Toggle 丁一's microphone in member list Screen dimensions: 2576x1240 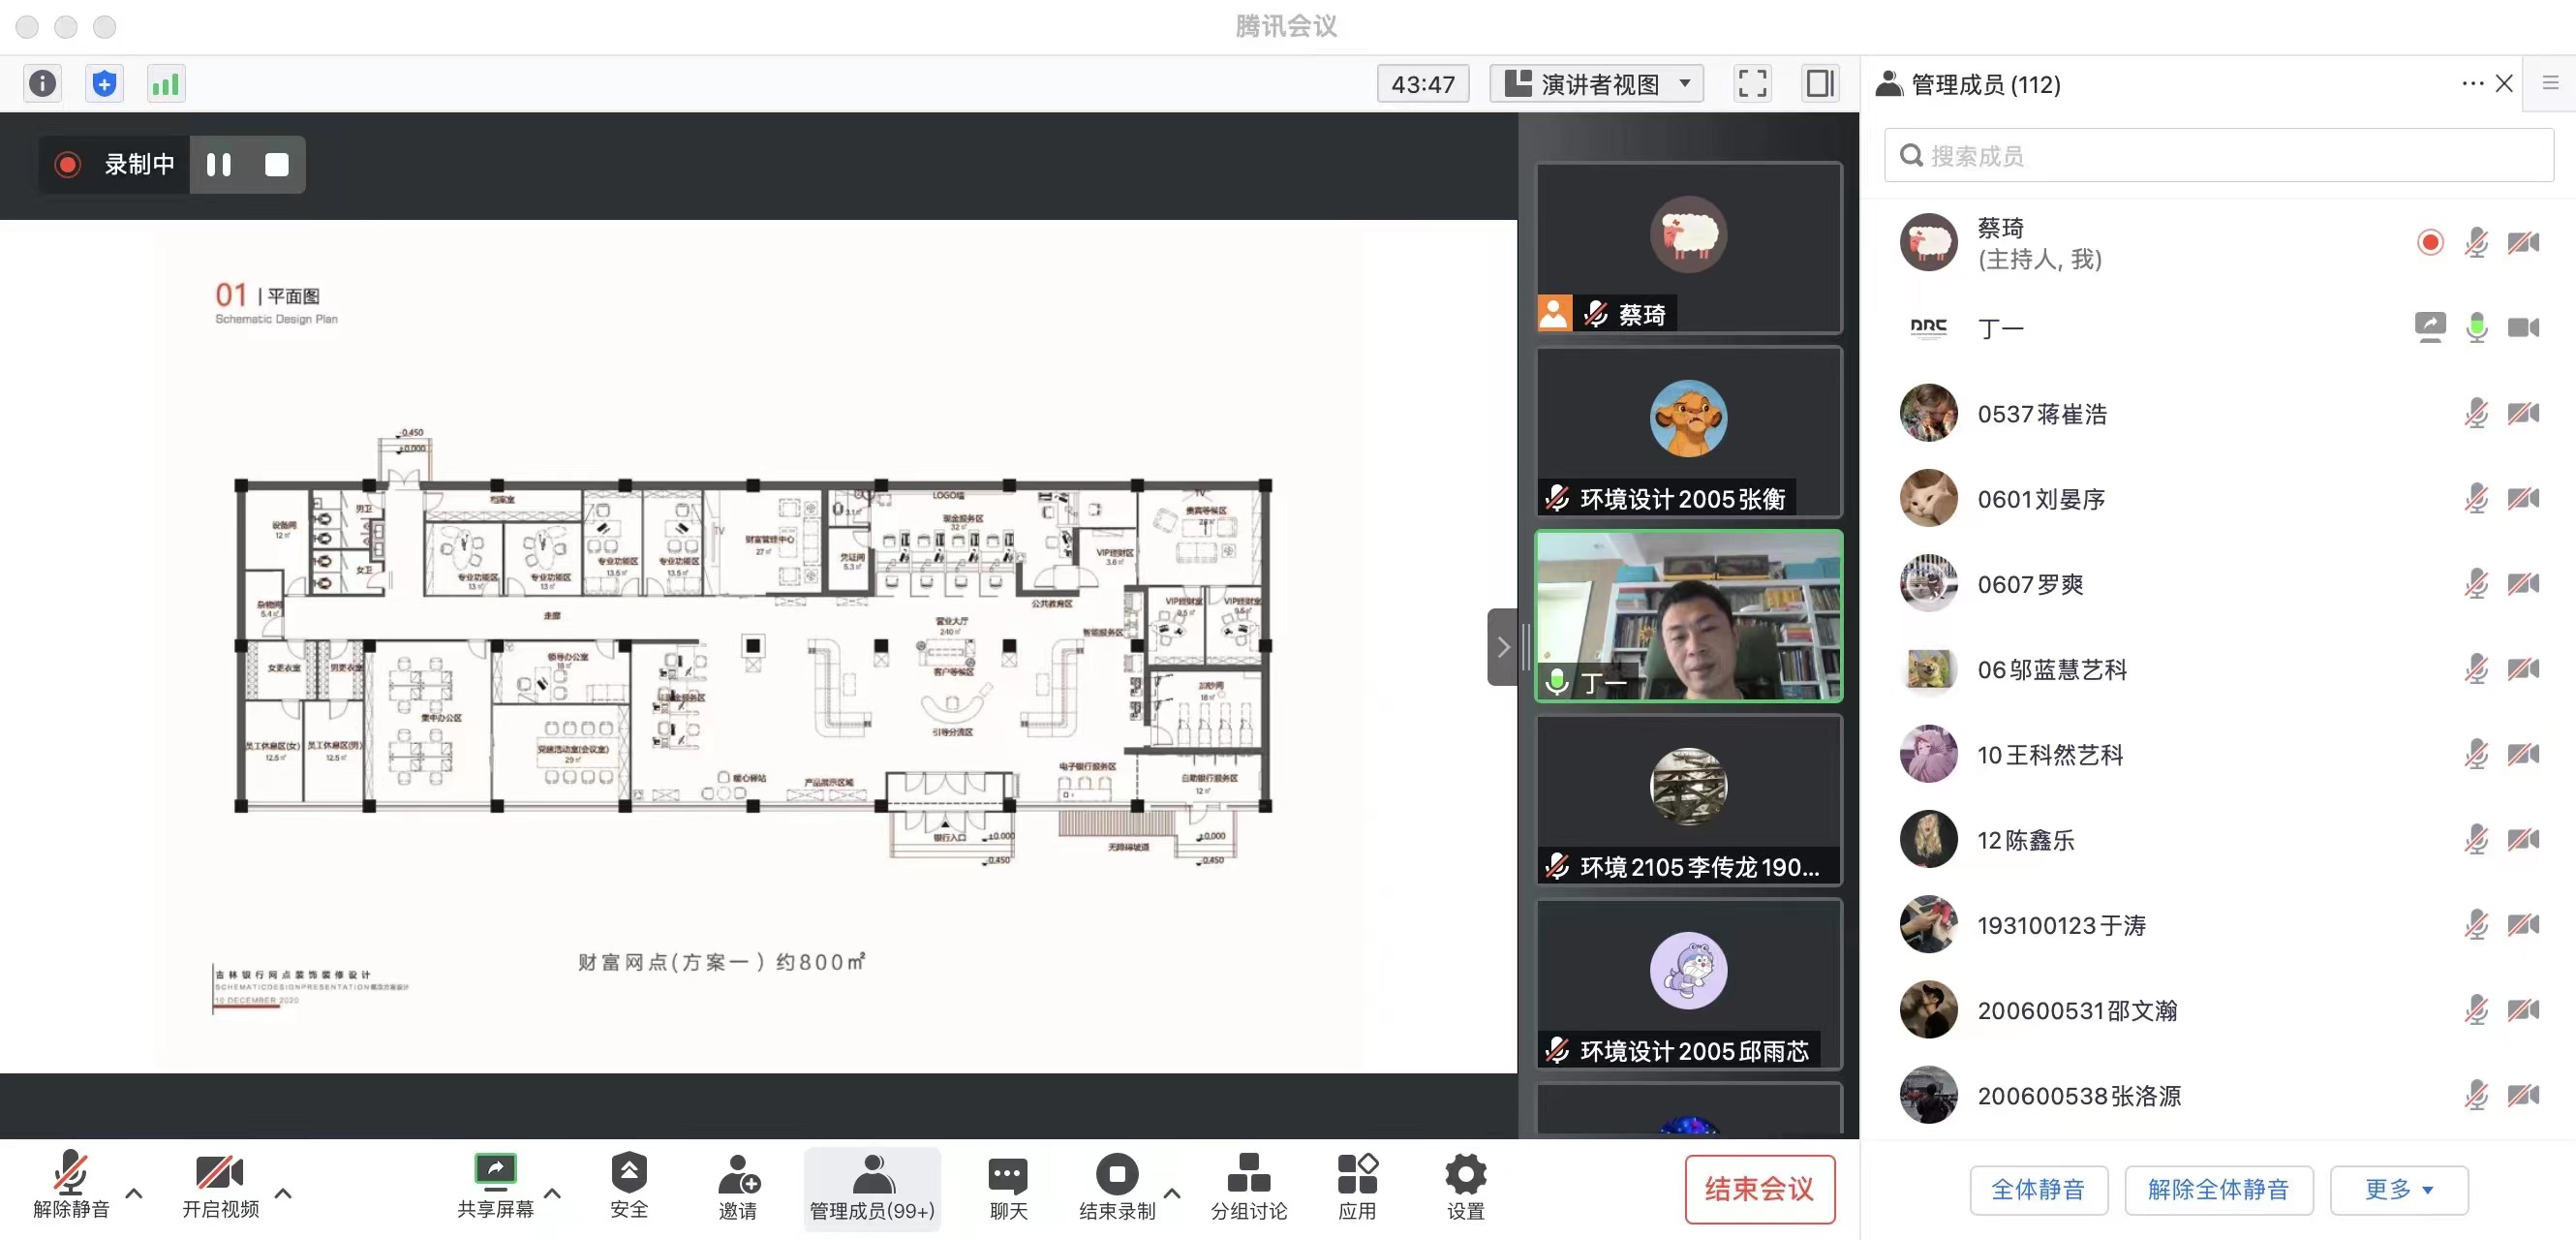click(2476, 328)
